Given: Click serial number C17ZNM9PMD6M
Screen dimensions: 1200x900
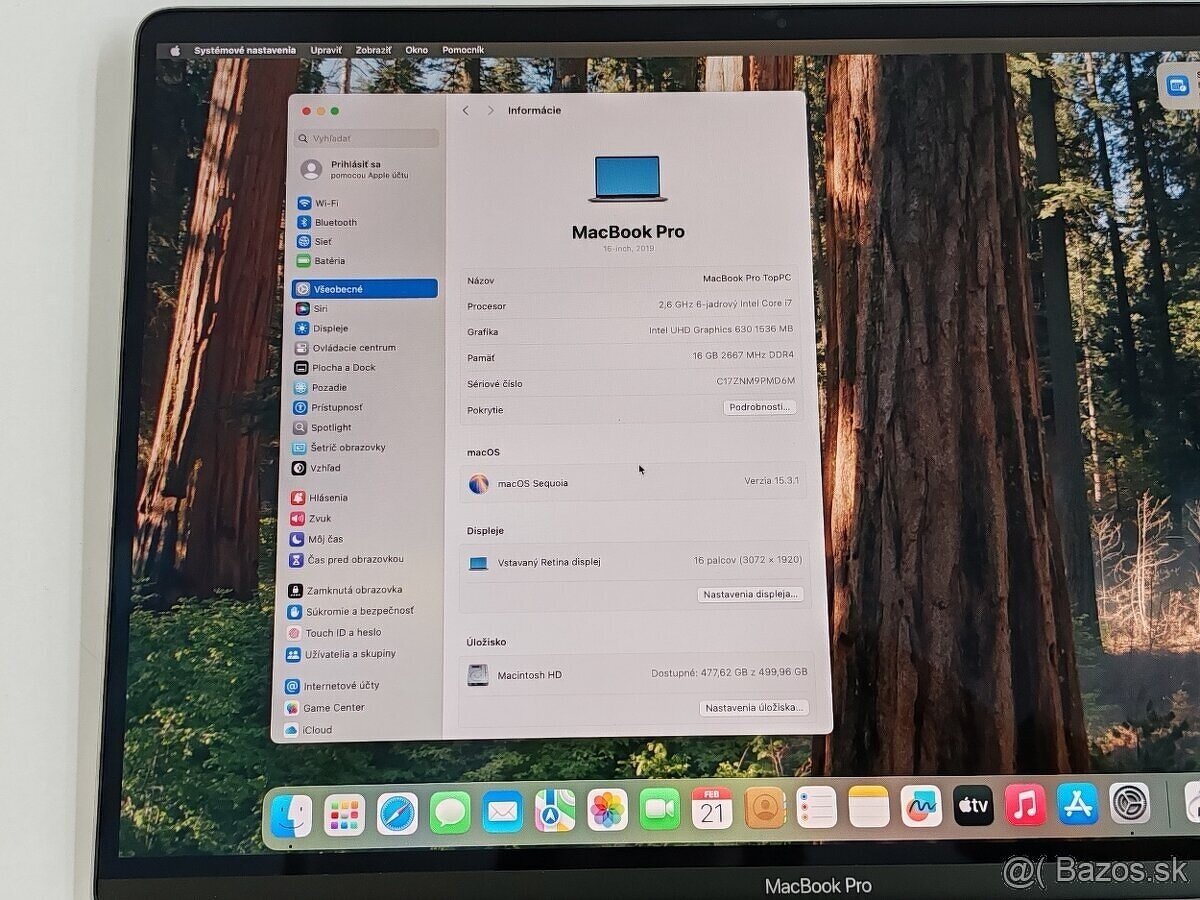Looking at the screenshot, I should pyautogui.click(x=756, y=381).
